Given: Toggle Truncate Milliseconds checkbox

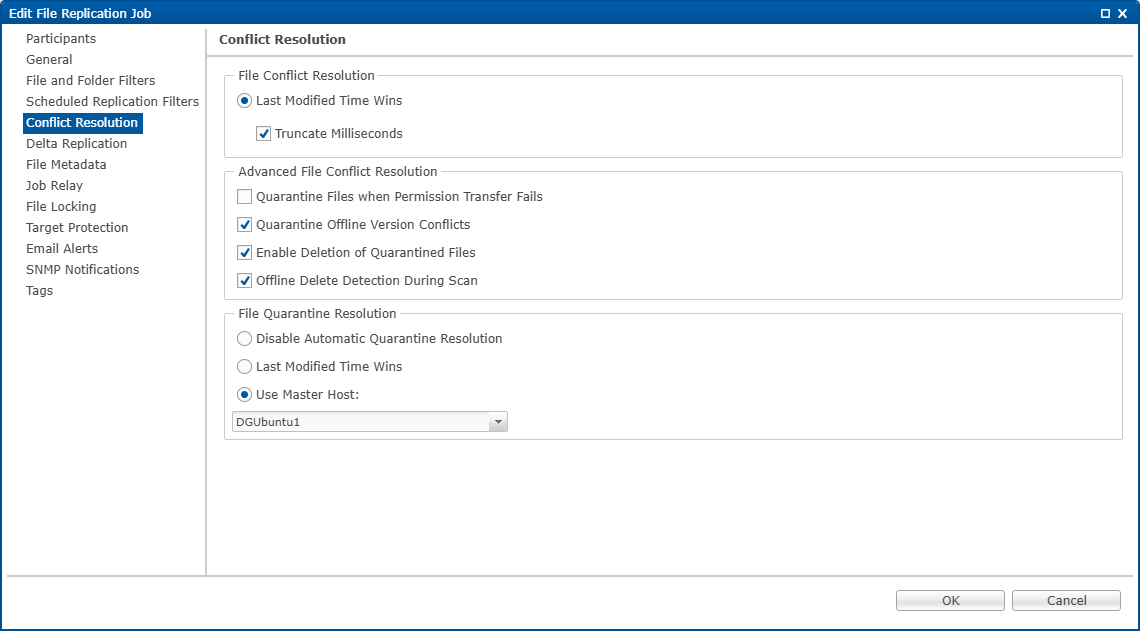Looking at the screenshot, I should click(x=264, y=133).
